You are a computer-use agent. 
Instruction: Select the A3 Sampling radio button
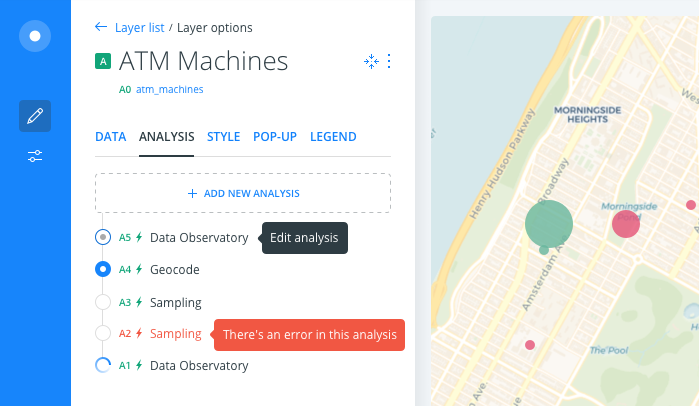[x=103, y=302]
